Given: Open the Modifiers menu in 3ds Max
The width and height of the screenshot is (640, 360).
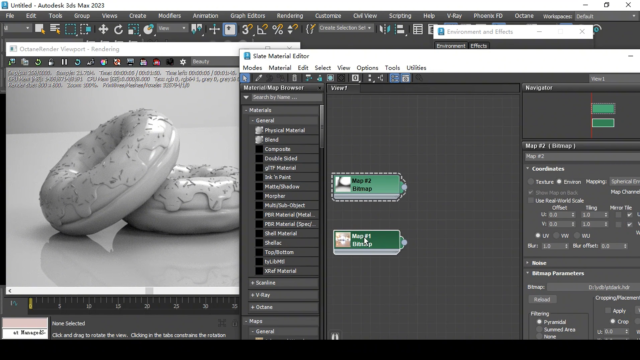Looking at the screenshot, I should (x=169, y=16).
